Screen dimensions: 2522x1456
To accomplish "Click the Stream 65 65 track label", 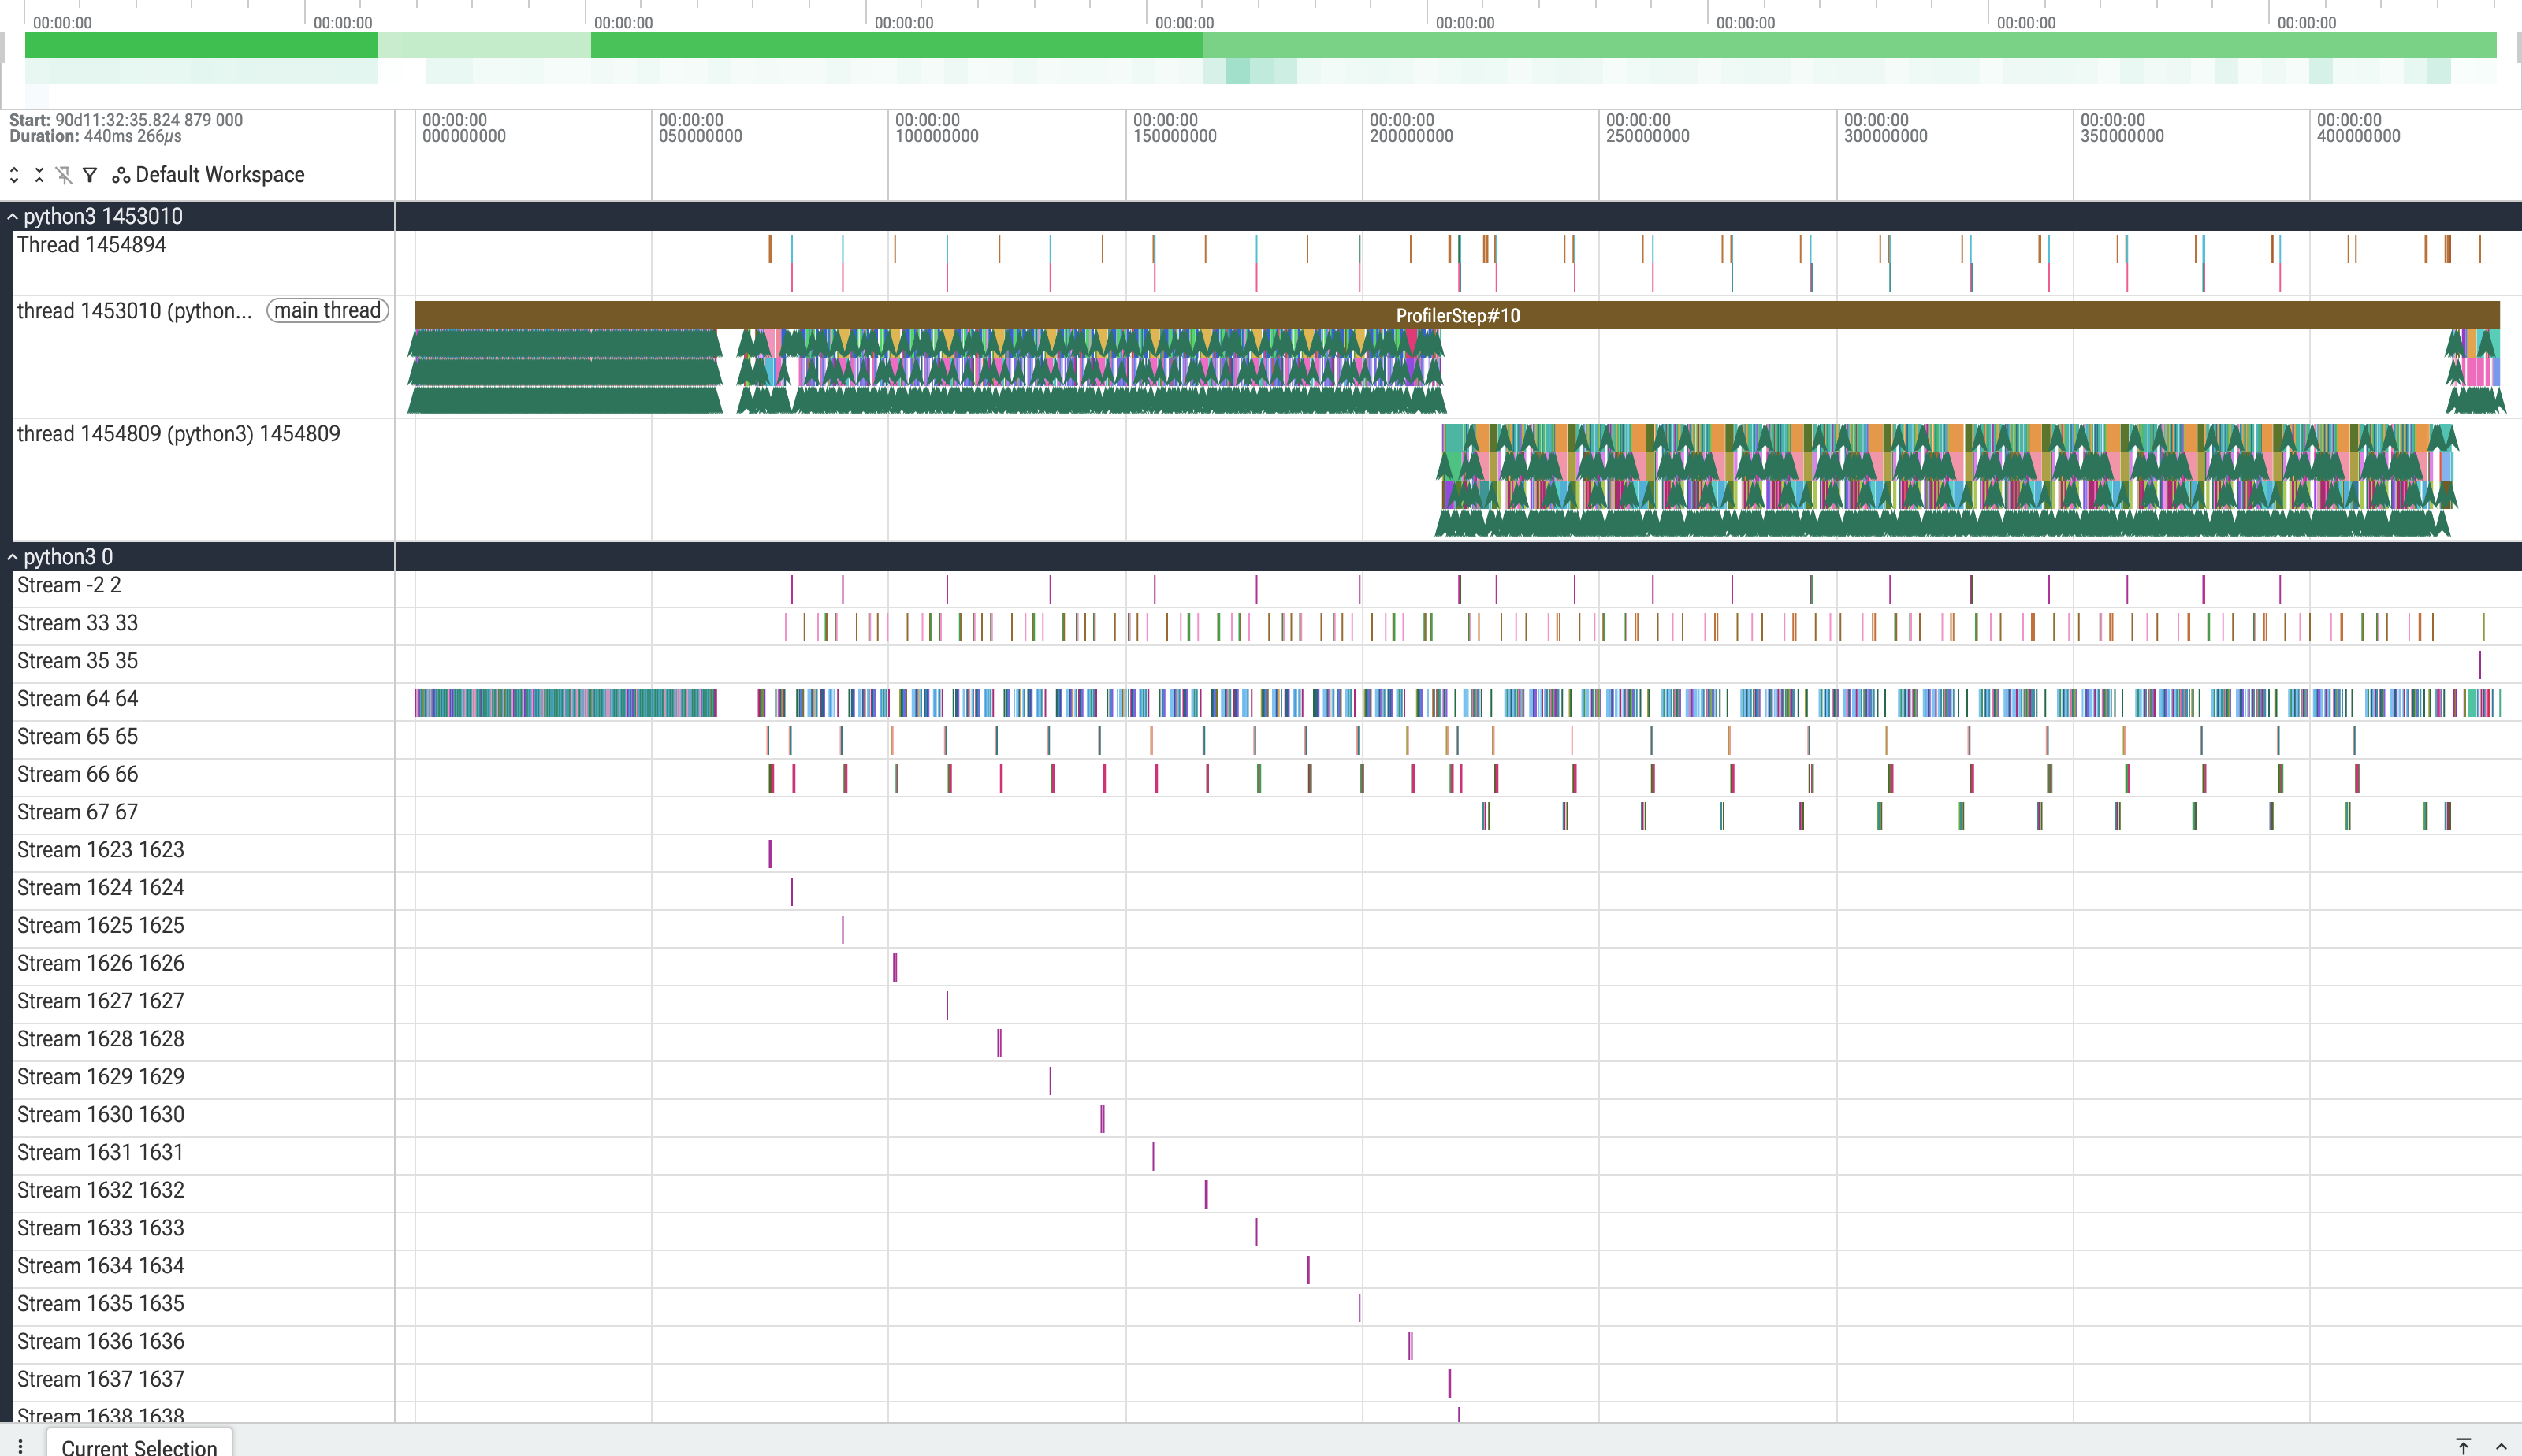I will pyautogui.click(x=78, y=737).
